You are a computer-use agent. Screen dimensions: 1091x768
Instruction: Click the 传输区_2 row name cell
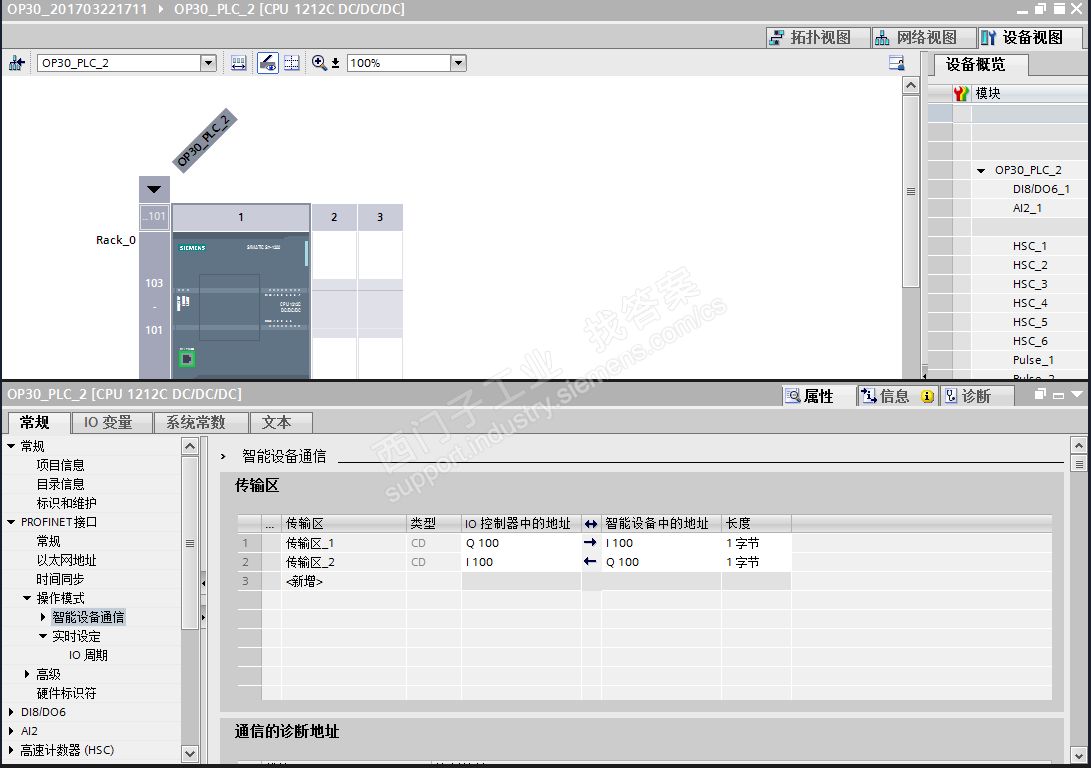pos(344,562)
